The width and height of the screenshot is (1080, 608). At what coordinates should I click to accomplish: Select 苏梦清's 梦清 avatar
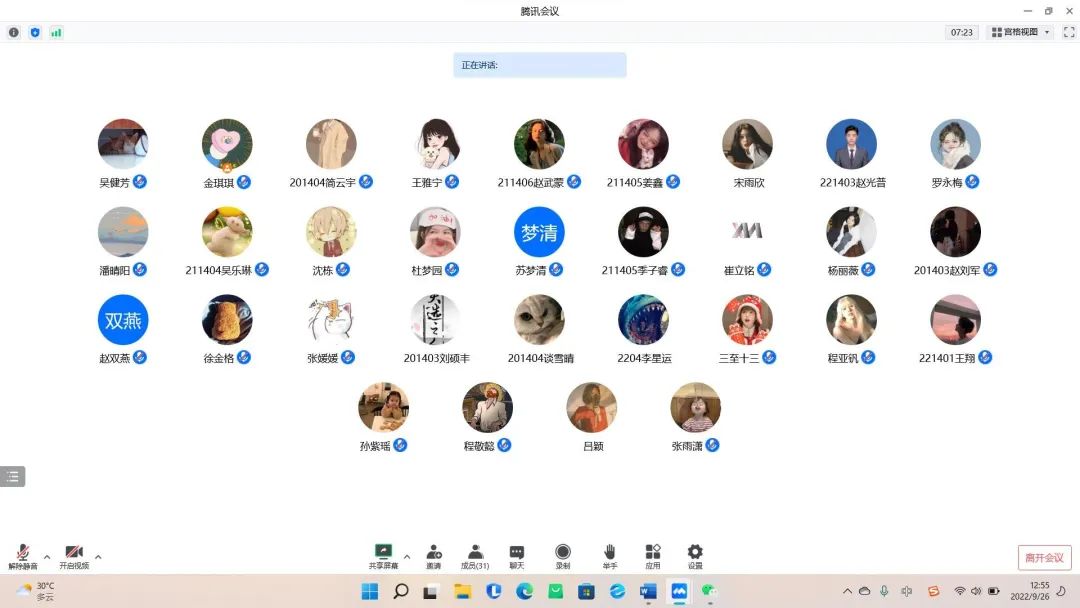pos(539,232)
